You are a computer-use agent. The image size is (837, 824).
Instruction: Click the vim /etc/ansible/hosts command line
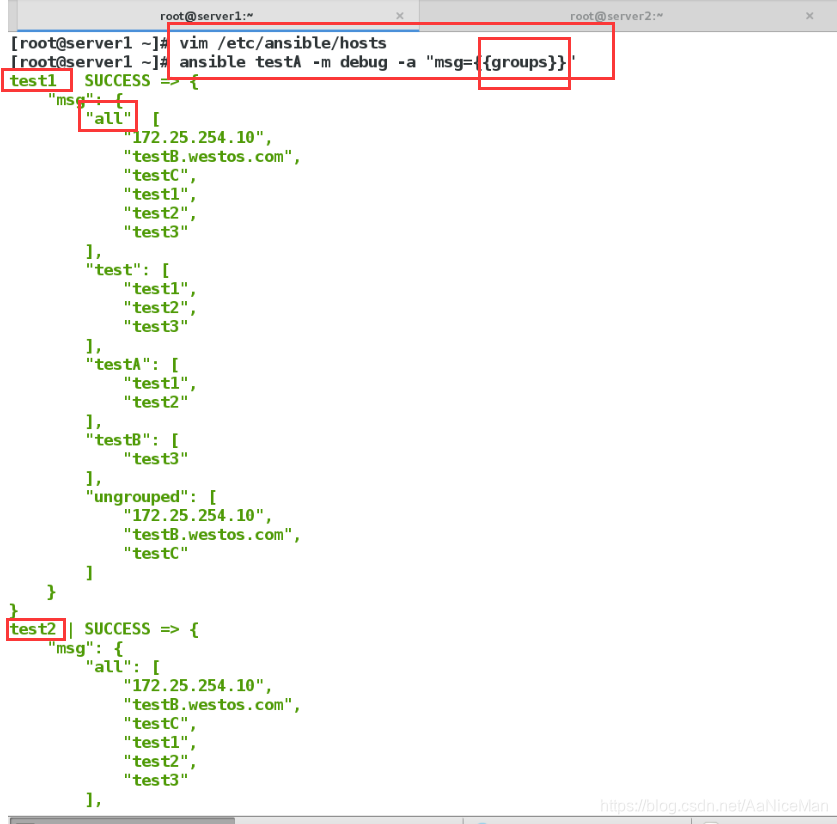[283, 43]
